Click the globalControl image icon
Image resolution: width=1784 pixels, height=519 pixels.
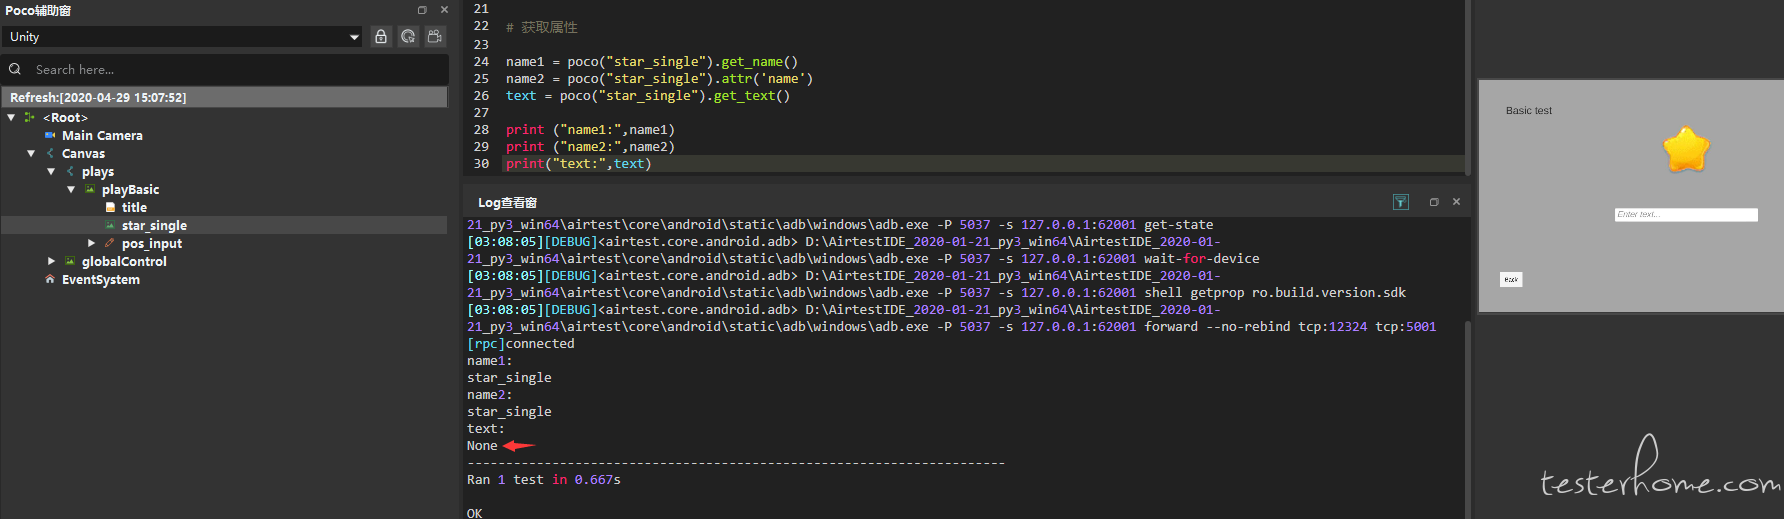[70, 261]
